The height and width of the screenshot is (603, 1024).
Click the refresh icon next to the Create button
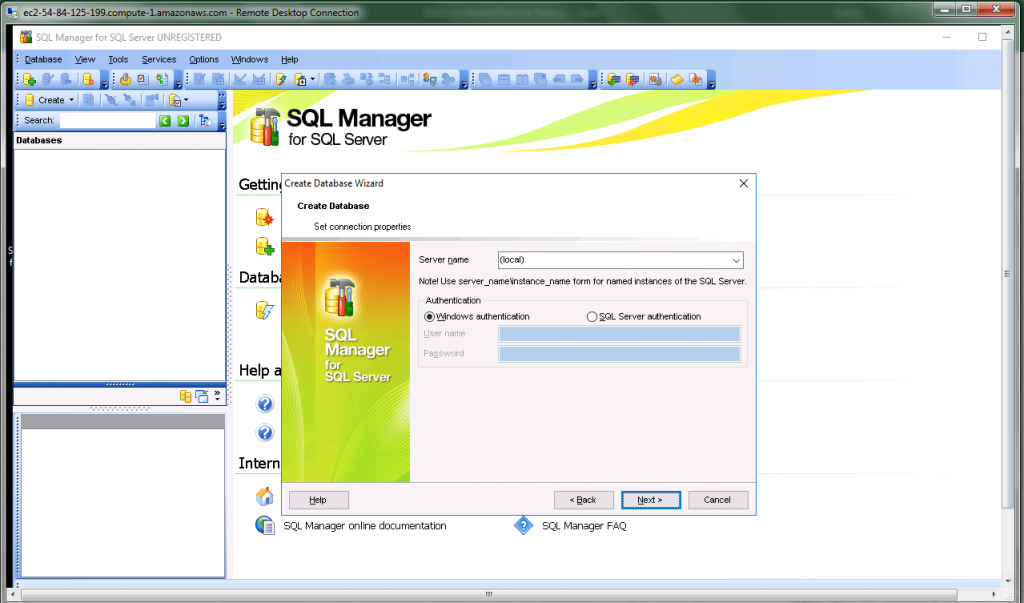tap(89, 100)
